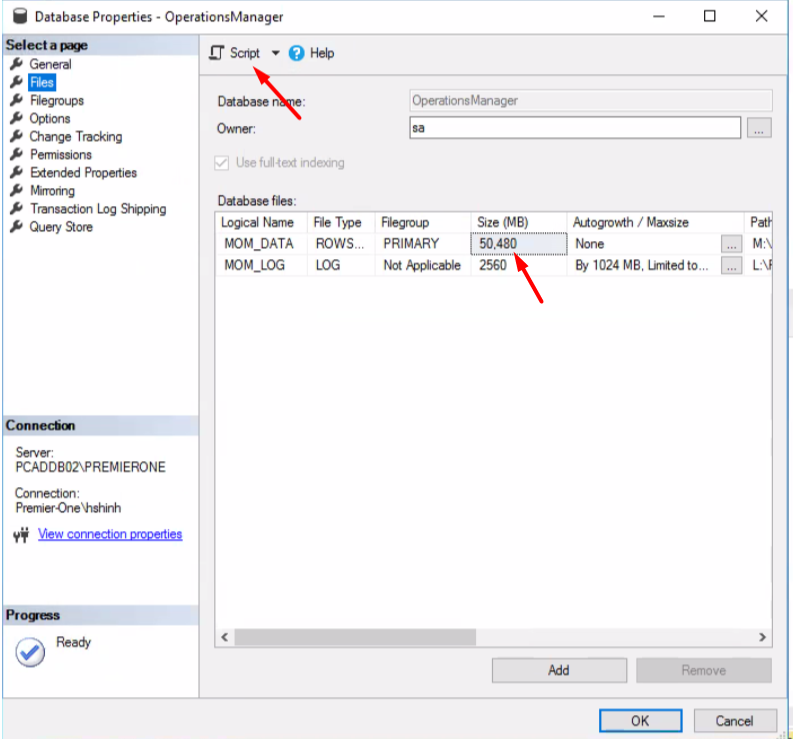Open the Extended Properties page
Viewport: 796px width, 741px height.
83,173
